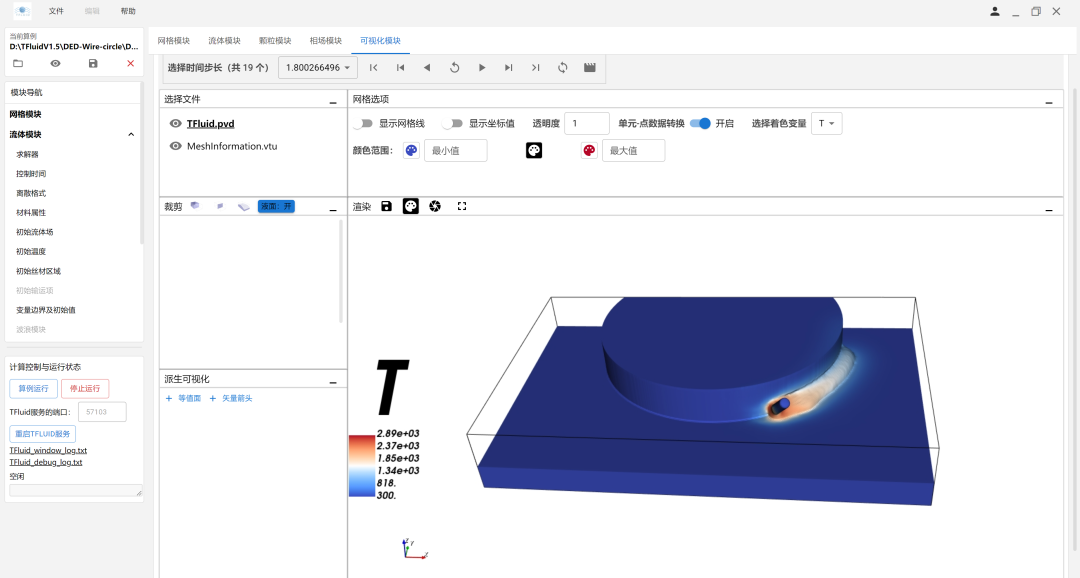Turn off cell-to-point data conversion
This screenshot has height=578, width=1080.
tap(700, 123)
